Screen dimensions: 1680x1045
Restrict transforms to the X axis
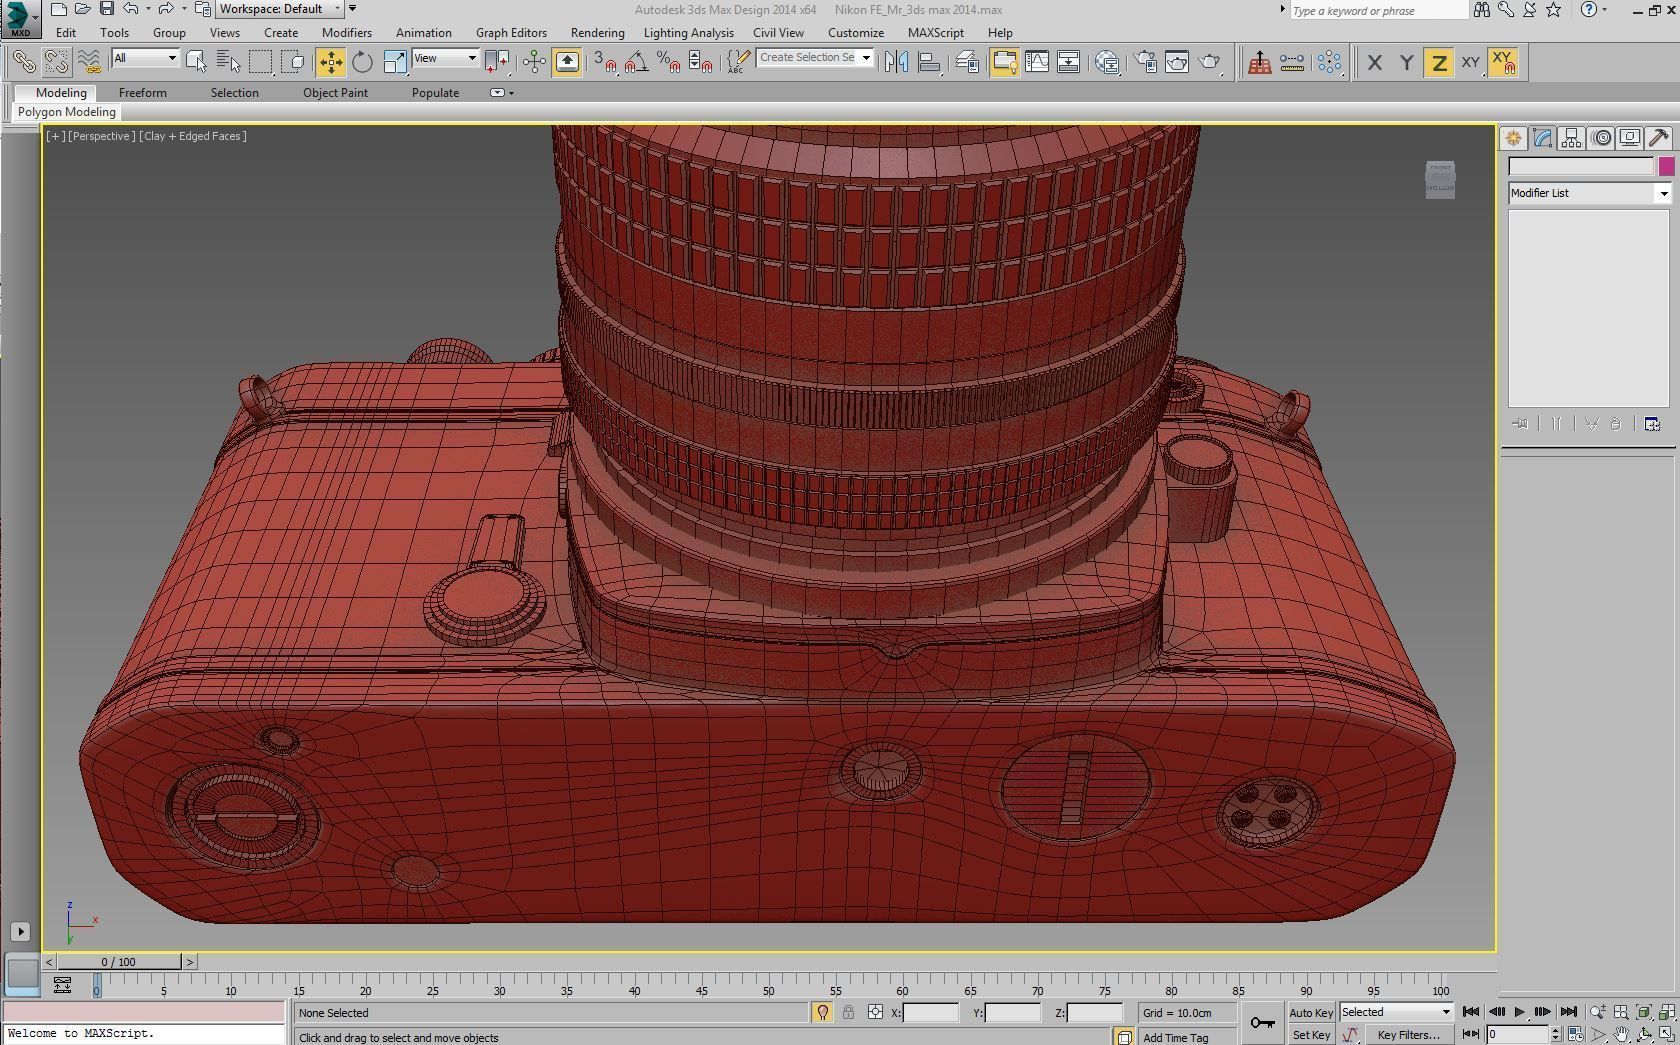1374,62
